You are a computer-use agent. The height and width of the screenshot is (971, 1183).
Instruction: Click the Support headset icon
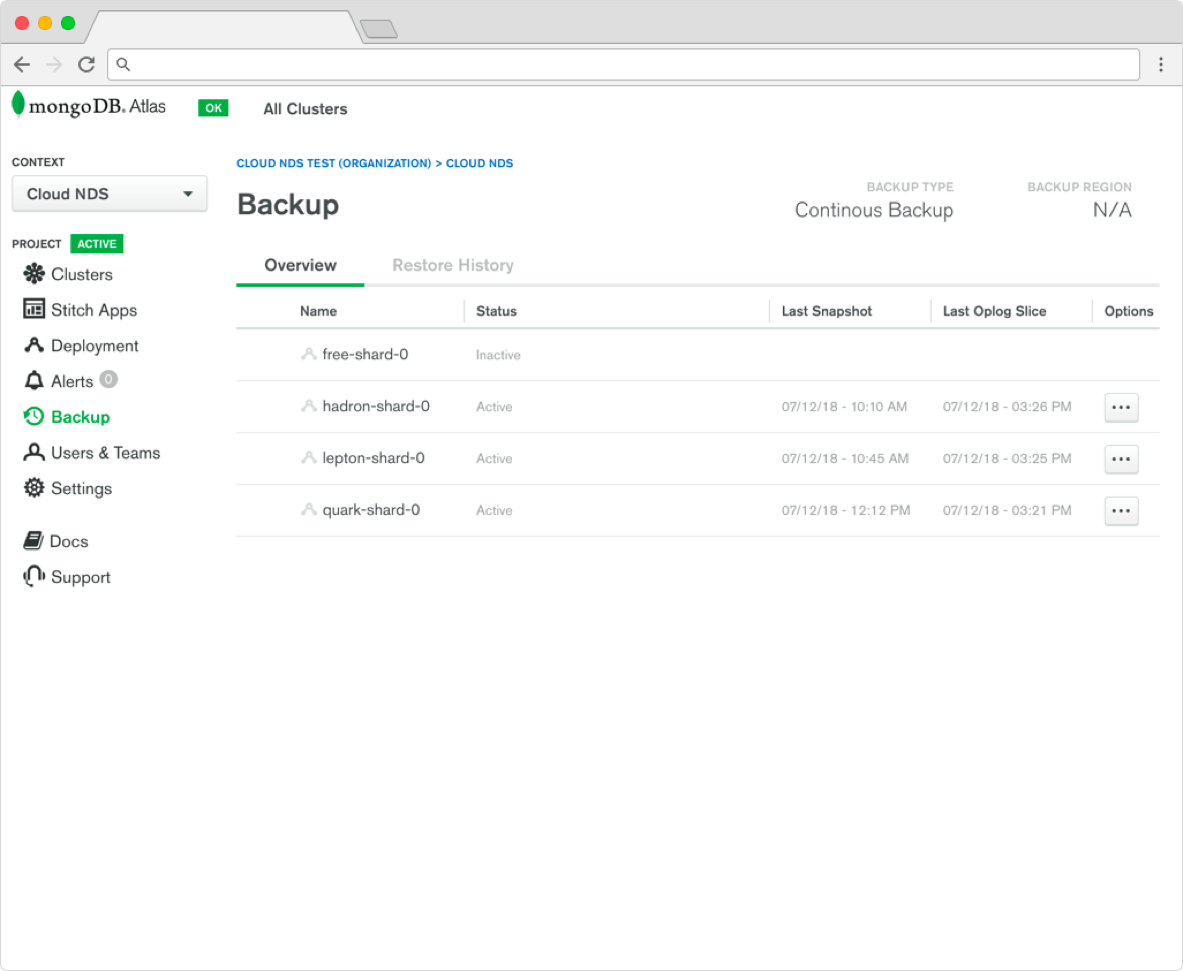tap(34, 576)
